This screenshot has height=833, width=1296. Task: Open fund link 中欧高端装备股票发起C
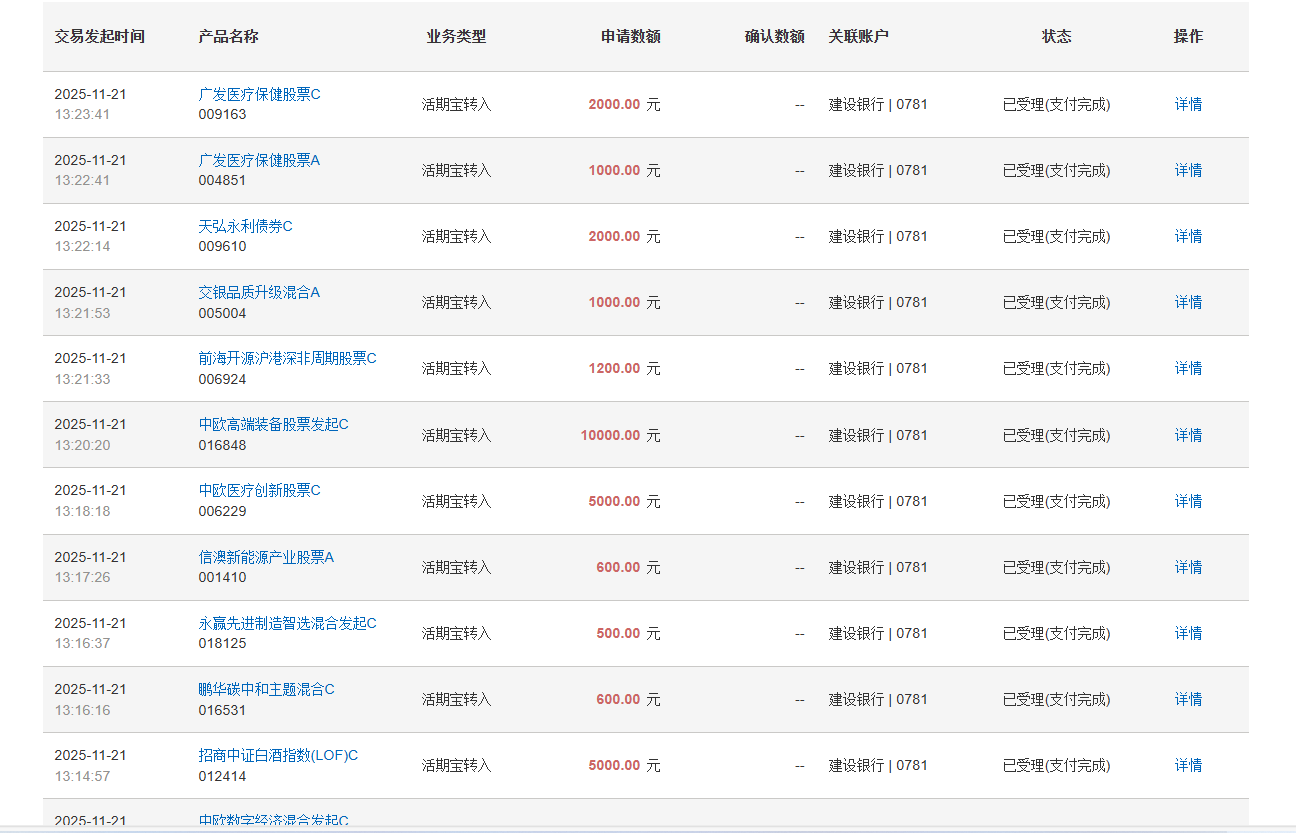click(273, 424)
